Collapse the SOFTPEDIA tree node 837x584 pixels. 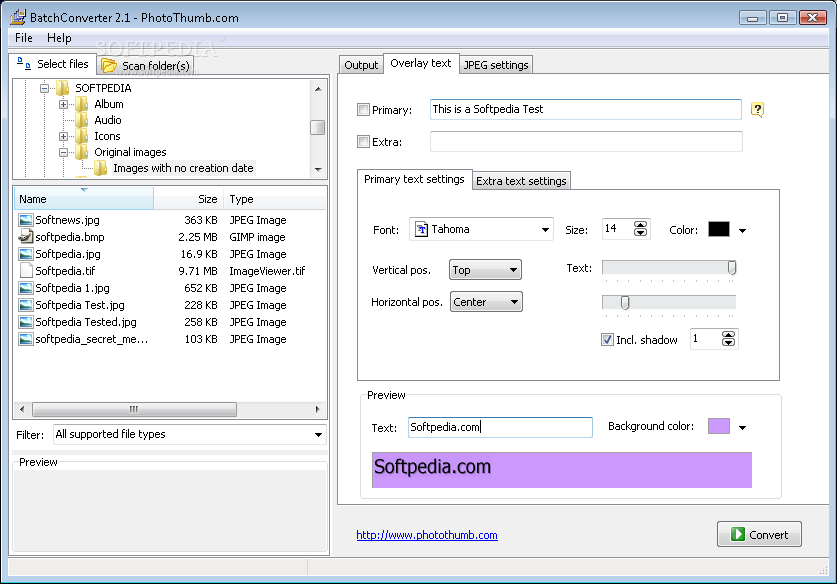[44, 88]
